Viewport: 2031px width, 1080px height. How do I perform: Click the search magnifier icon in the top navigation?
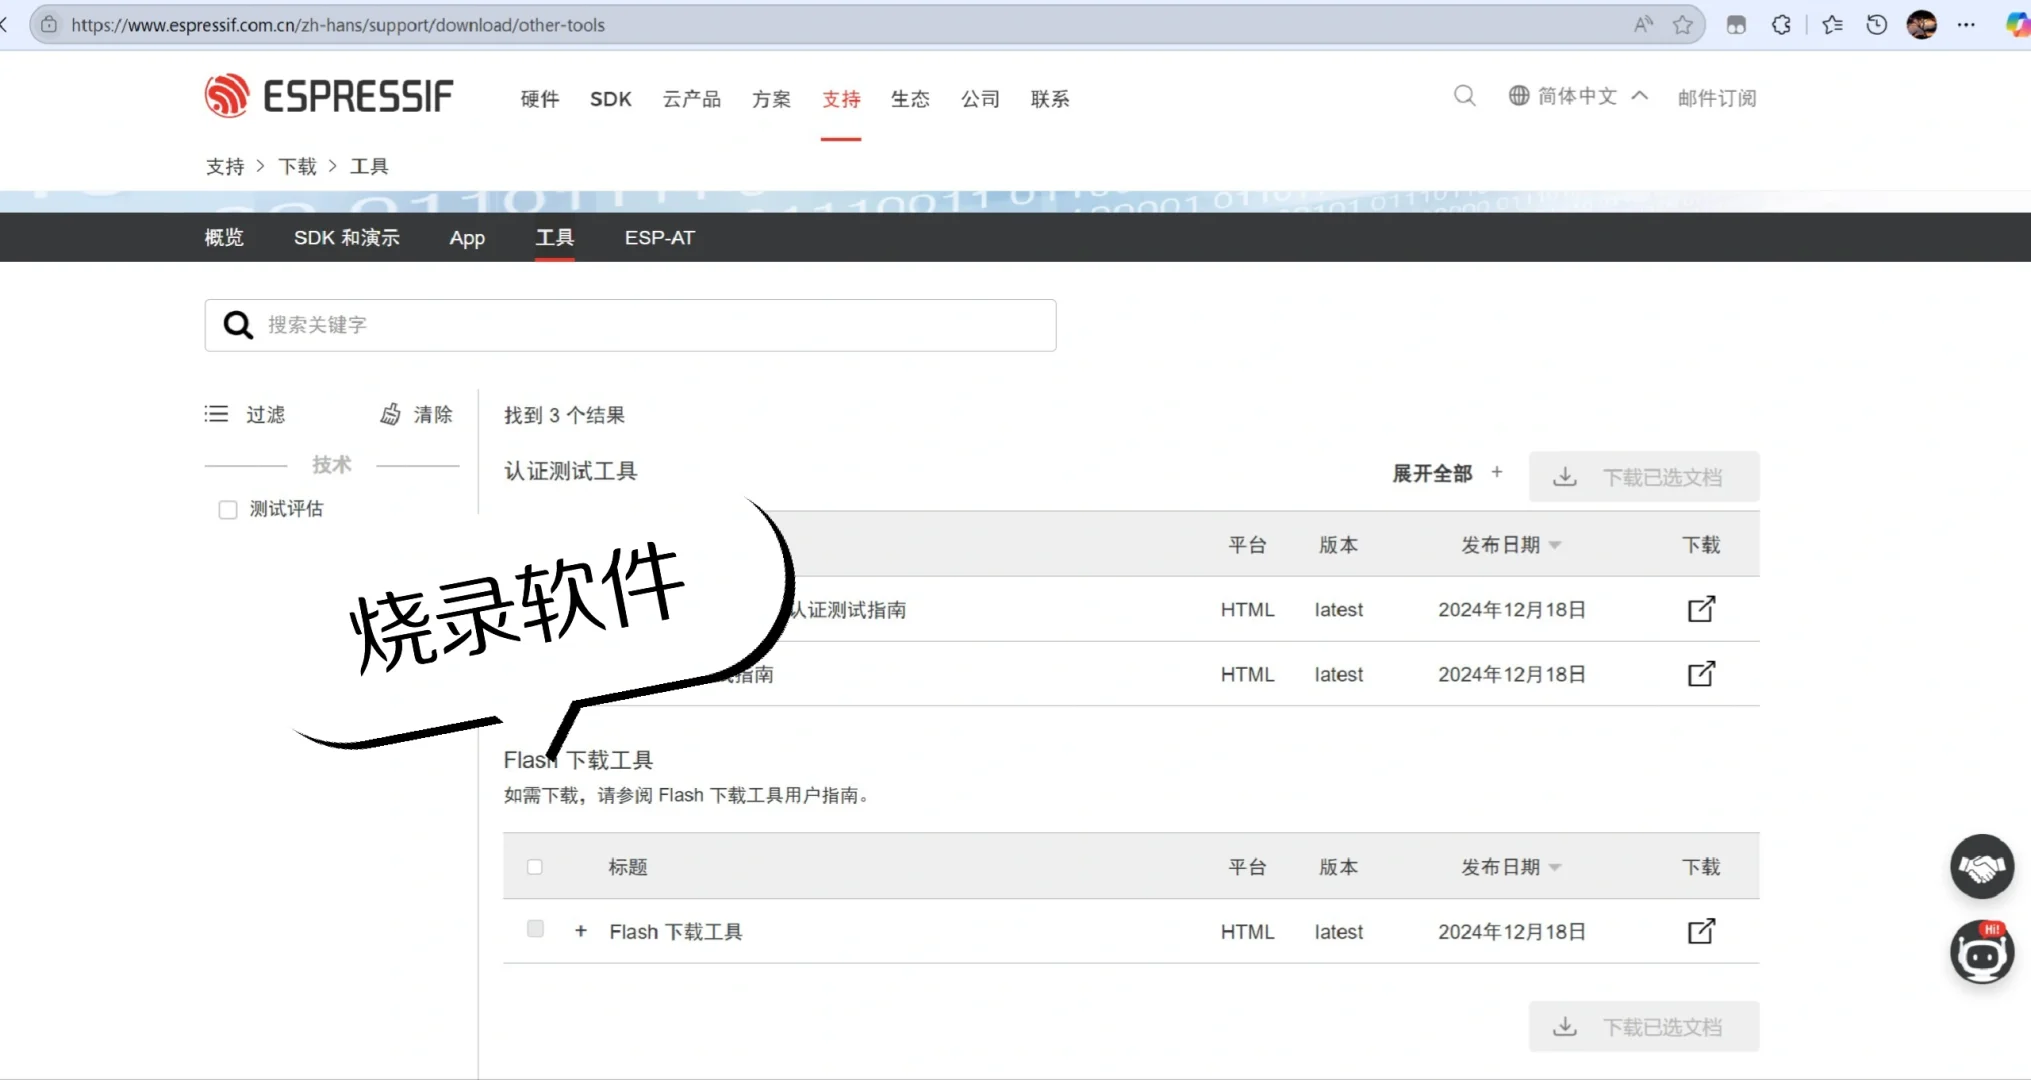click(x=1464, y=96)
